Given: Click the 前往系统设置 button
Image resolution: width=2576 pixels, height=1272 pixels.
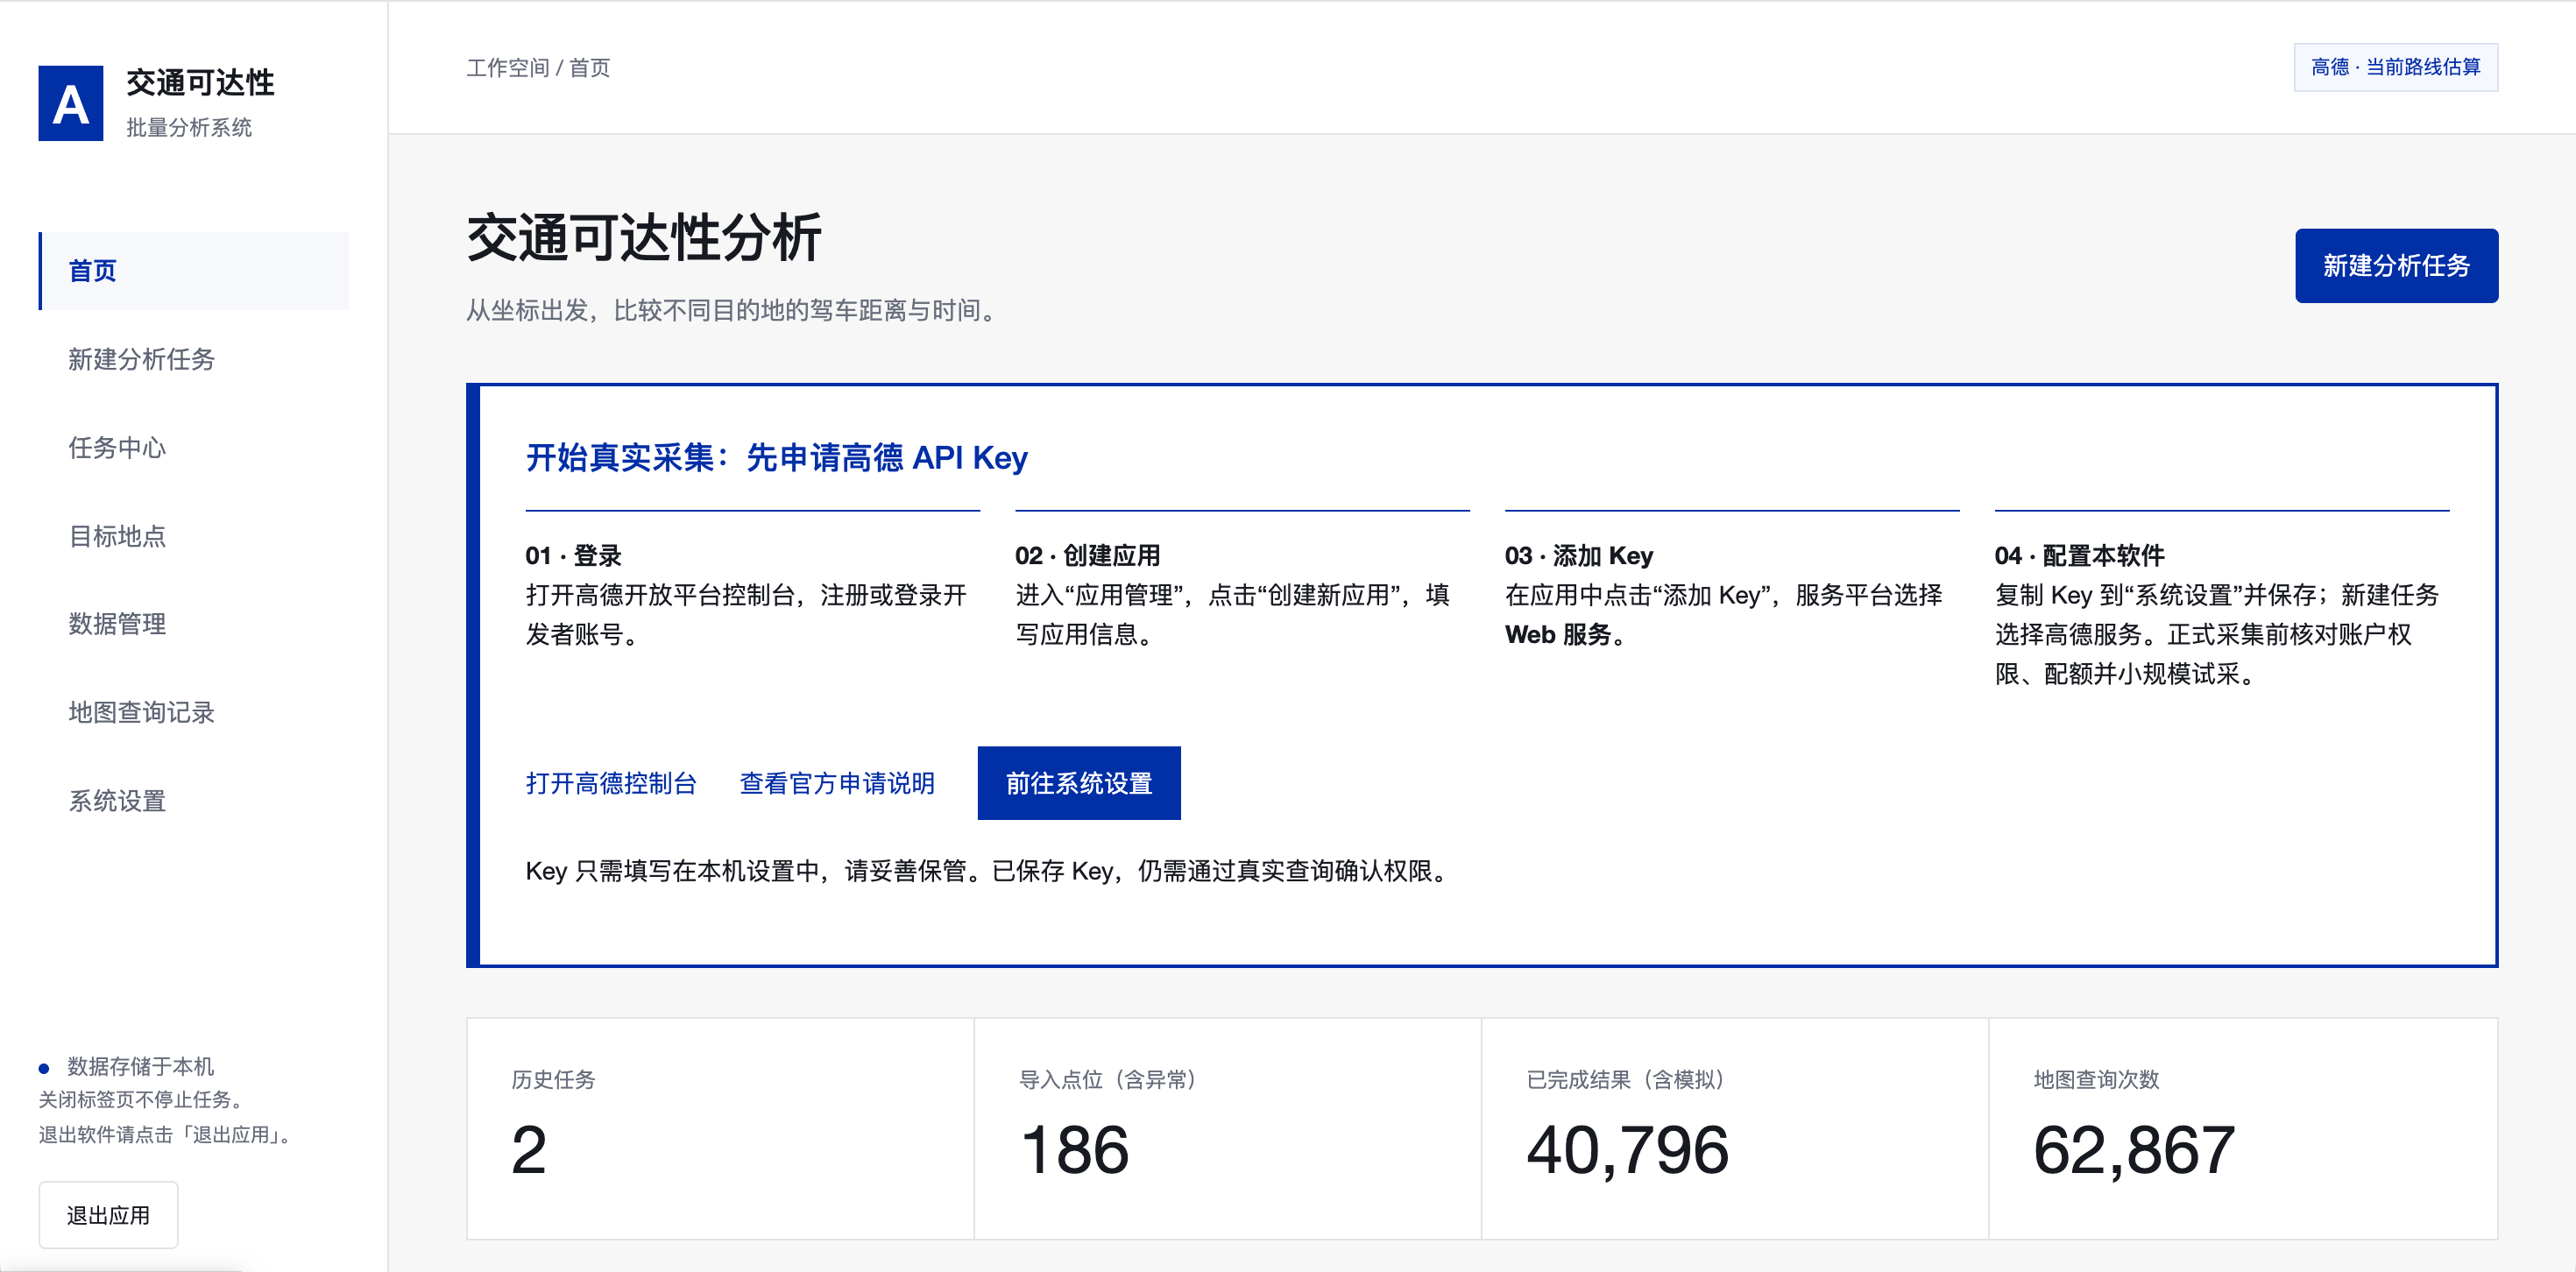Looking at the screenshot, I should (x=1079, y=783).
